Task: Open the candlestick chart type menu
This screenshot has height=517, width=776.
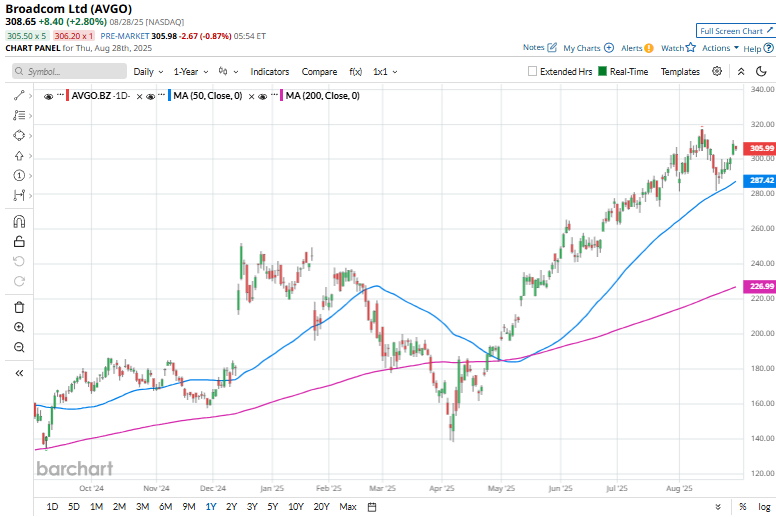Action: point(228,72)
